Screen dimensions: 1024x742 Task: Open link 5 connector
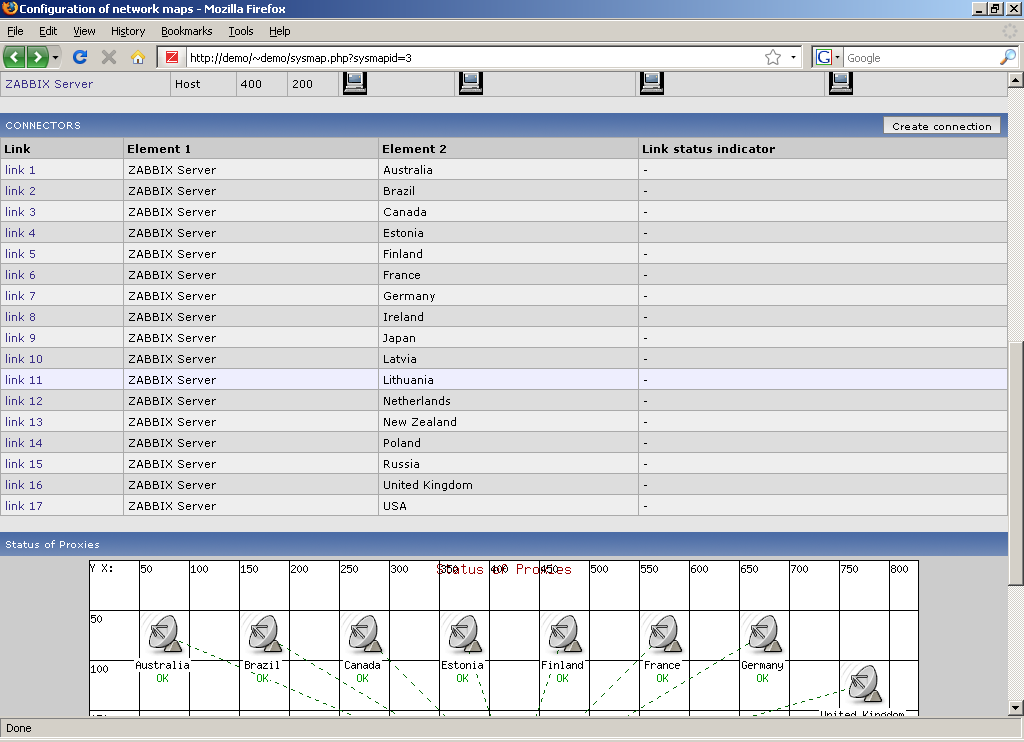(x=20, y=253)
